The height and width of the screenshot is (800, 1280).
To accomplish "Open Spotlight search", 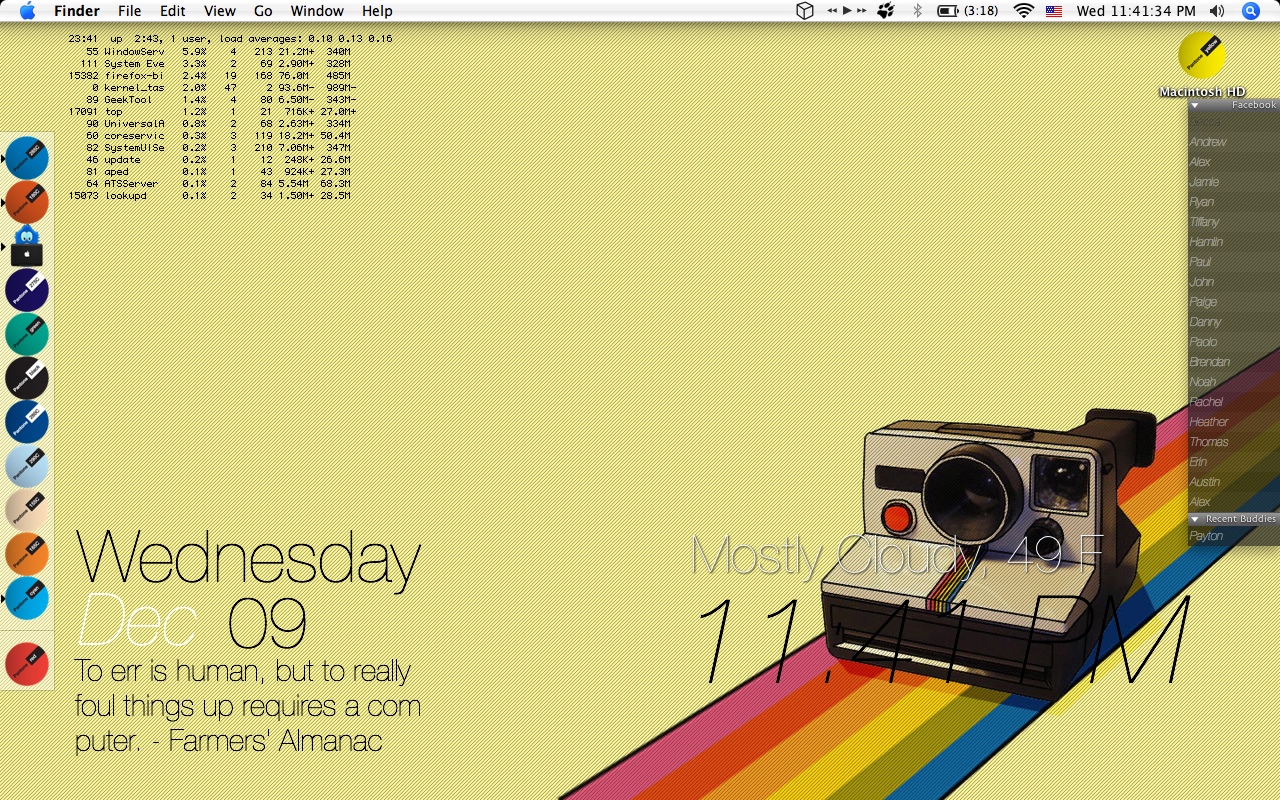I will click(1251, 11).
